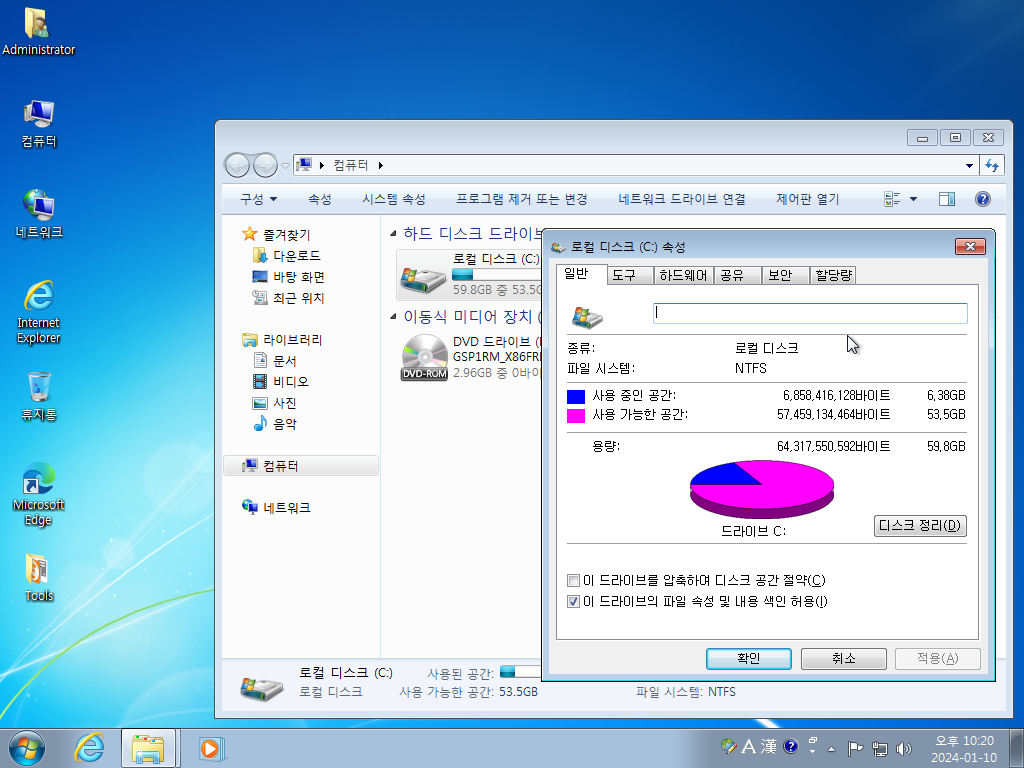The height and width of the screenshot is (768, 1024).
Task: Open the 컴퓨터 desktop icon
Action: pyautogui.click(x=39, y=123)
